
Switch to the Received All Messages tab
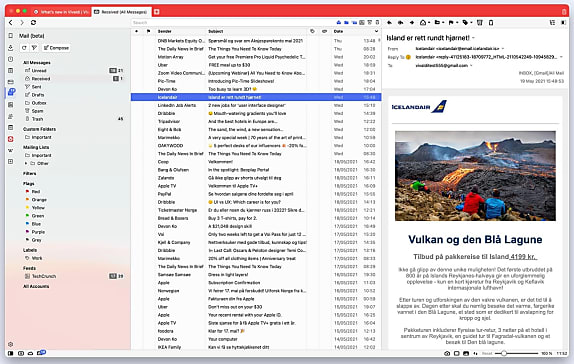121,12
